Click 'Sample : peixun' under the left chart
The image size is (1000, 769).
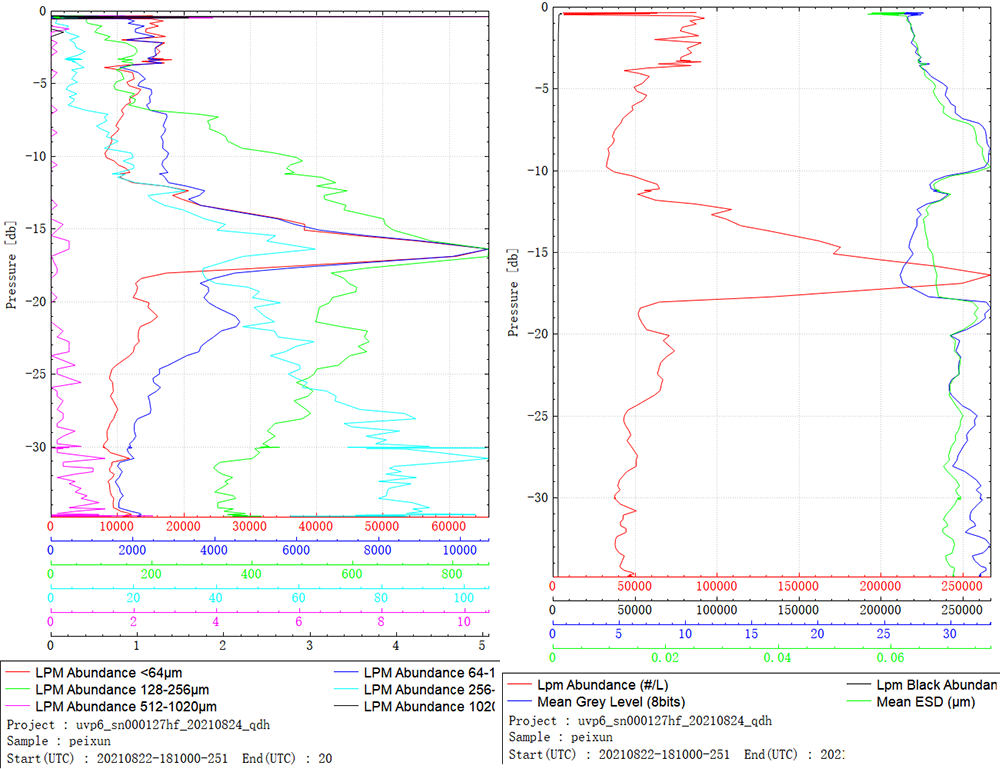pyautogui.click(x=59, y=741)
